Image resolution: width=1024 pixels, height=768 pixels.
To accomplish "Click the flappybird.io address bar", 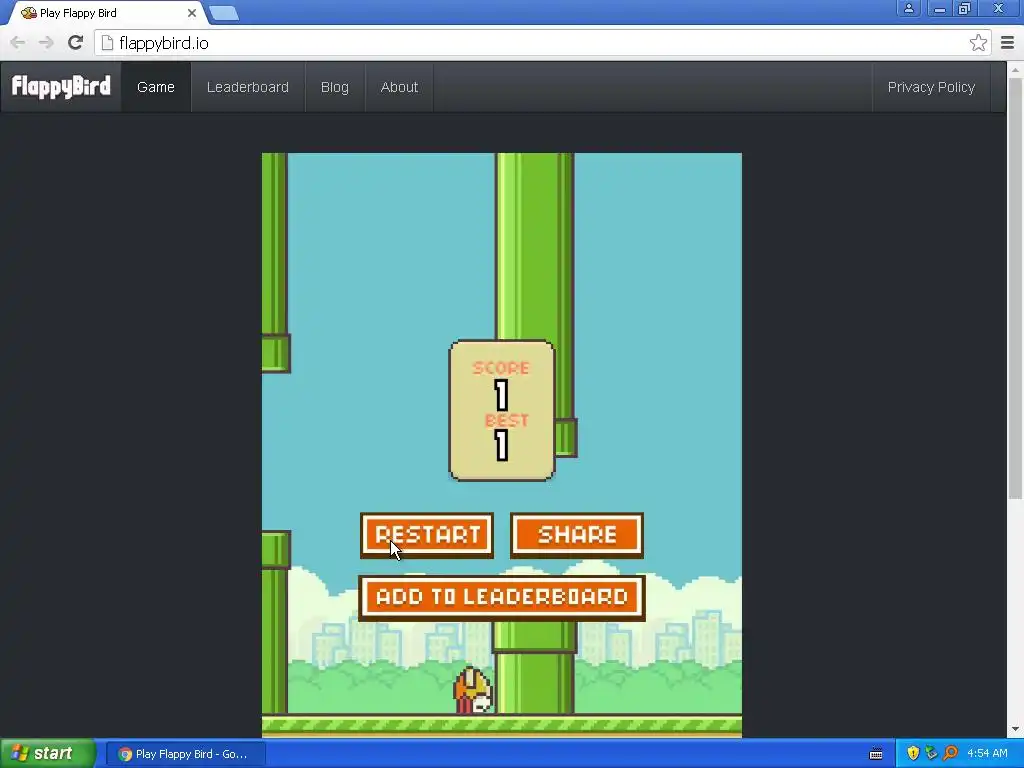I will (542, 43).
